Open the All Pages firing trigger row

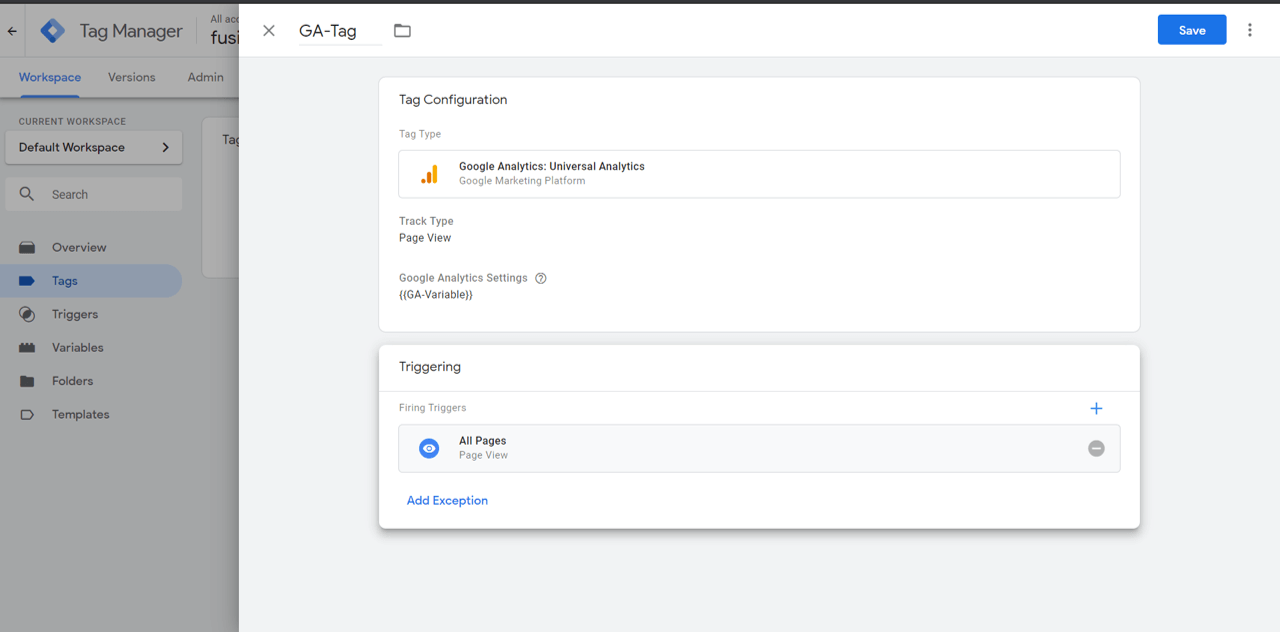(x=759, y=448)
